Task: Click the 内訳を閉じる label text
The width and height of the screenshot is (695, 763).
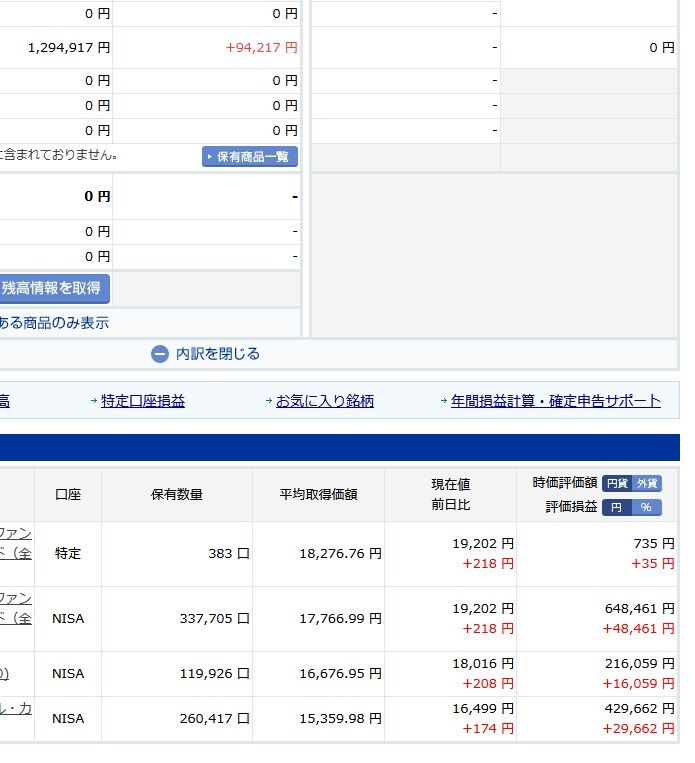Action: tap(218, 354)
